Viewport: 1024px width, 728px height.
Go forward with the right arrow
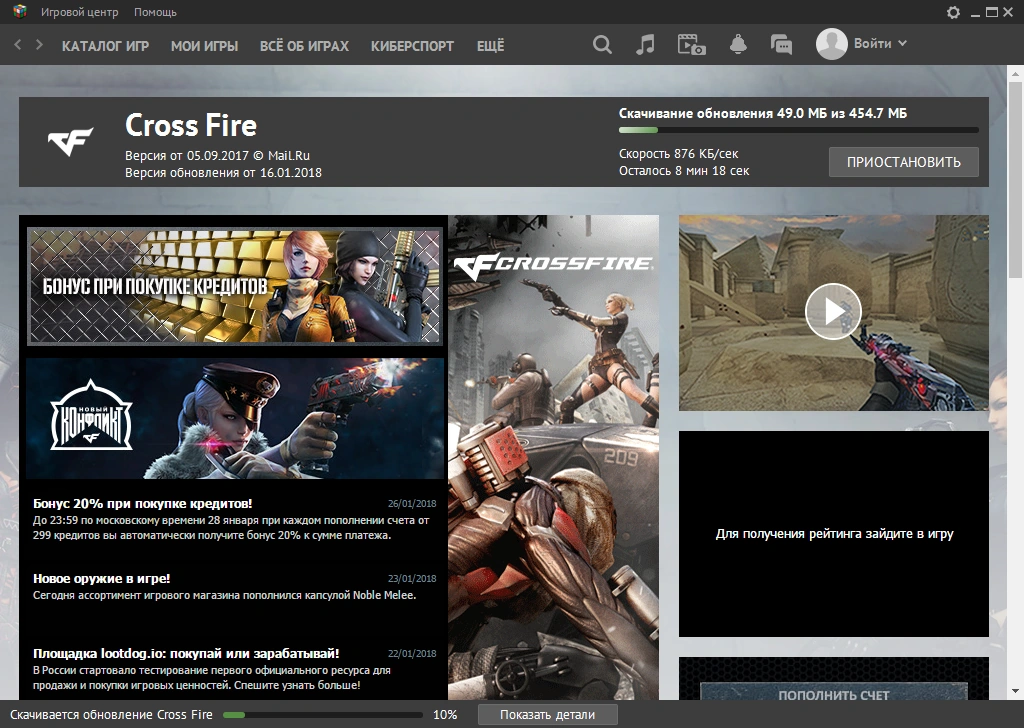coord(39,45)
